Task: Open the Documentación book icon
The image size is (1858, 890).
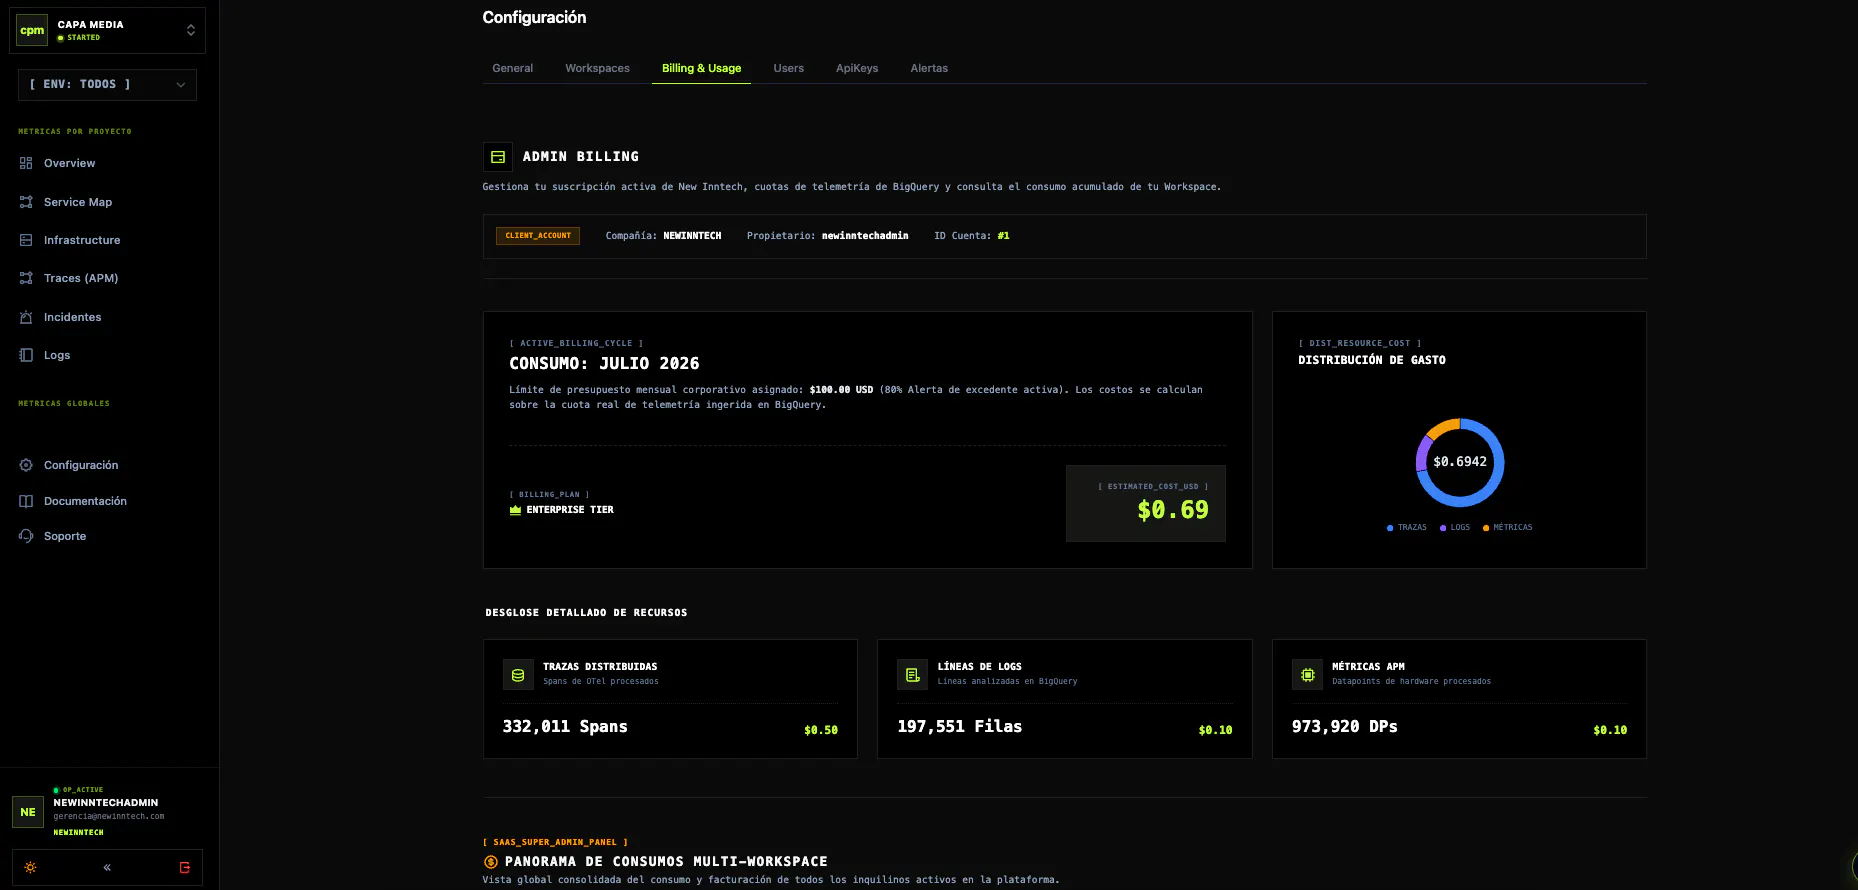Action: coord(26,501)
